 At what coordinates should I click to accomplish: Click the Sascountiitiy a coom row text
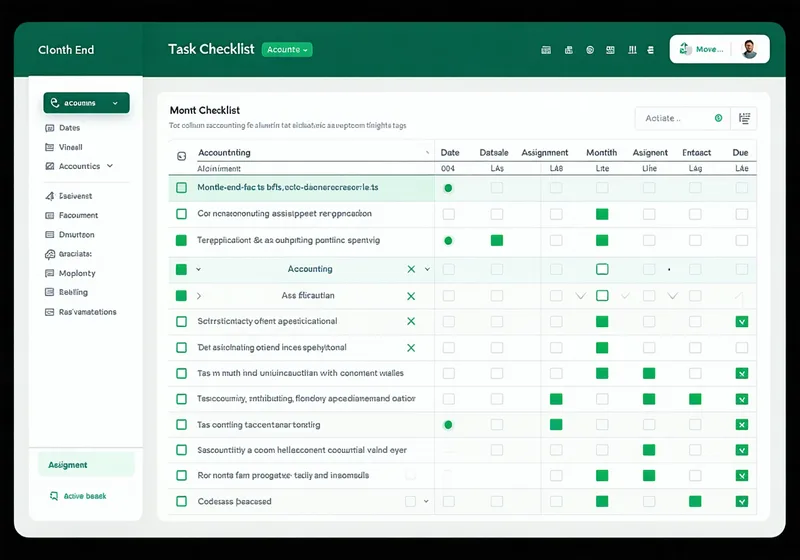tap(302, 450)
